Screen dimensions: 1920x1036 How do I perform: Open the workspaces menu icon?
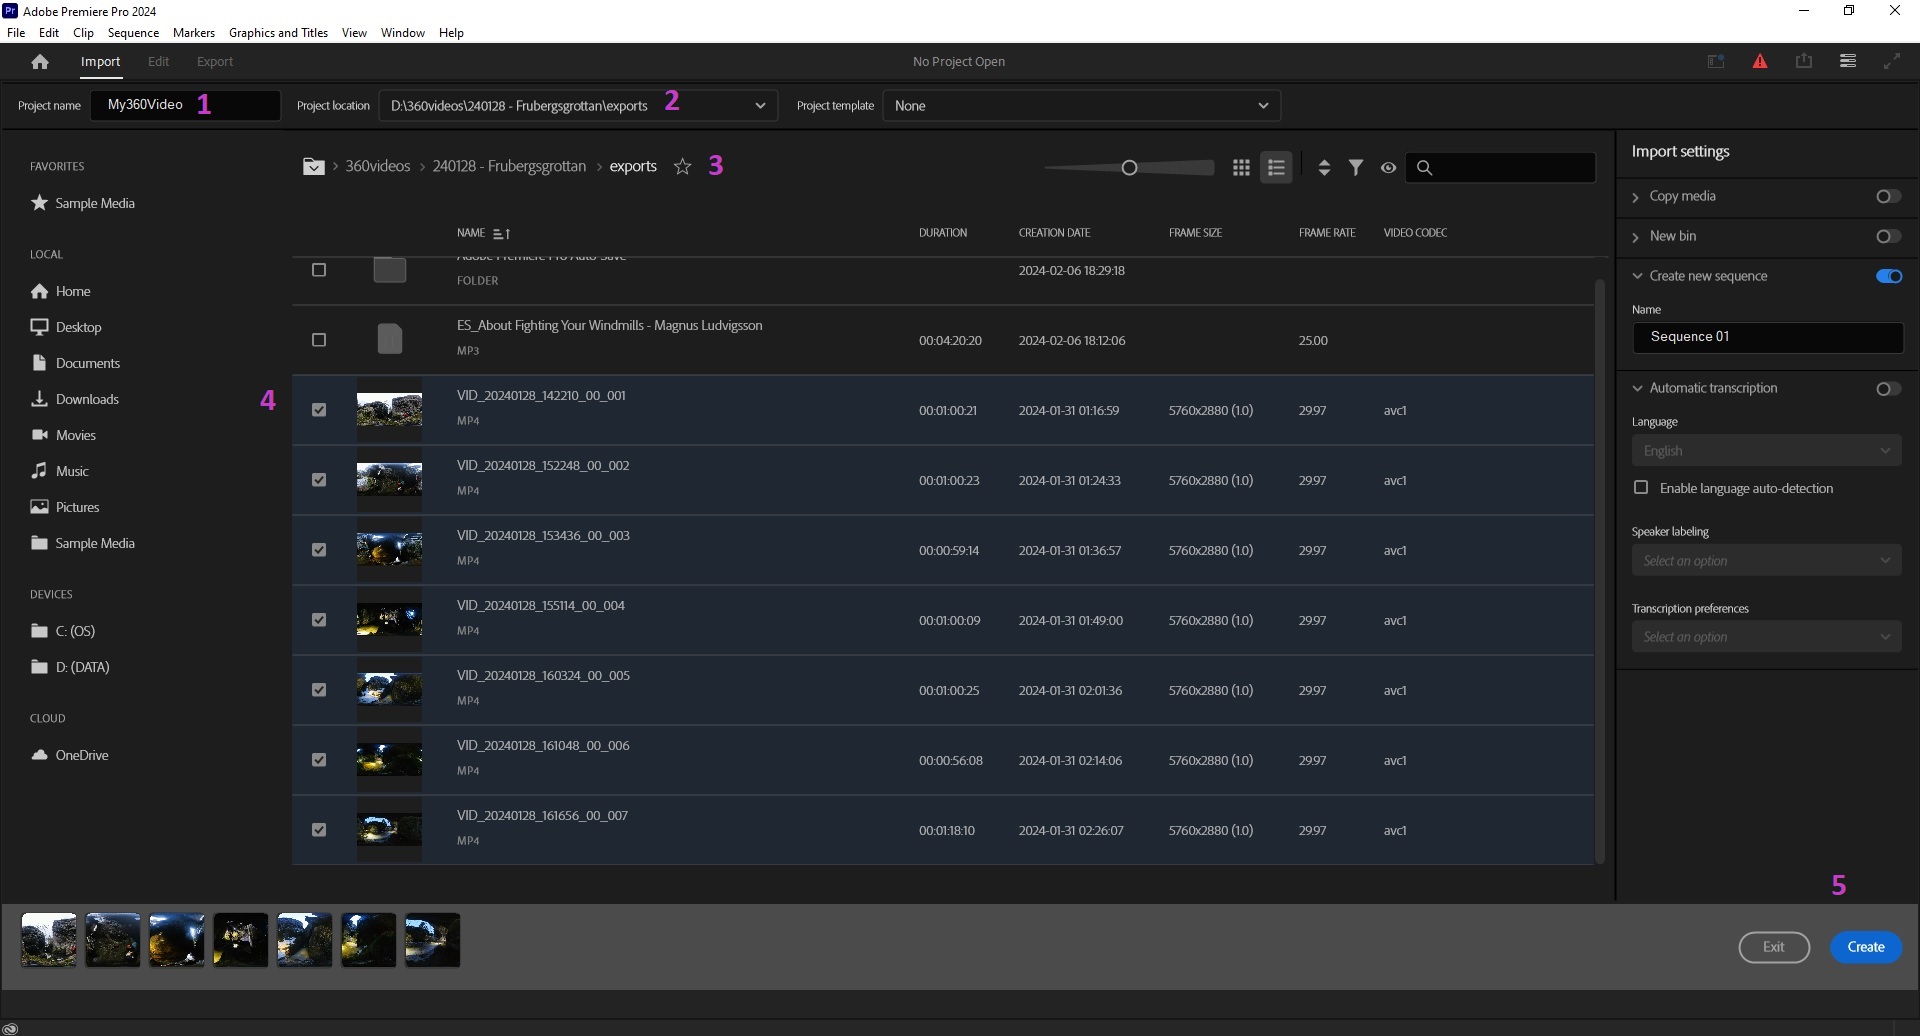1848,62
